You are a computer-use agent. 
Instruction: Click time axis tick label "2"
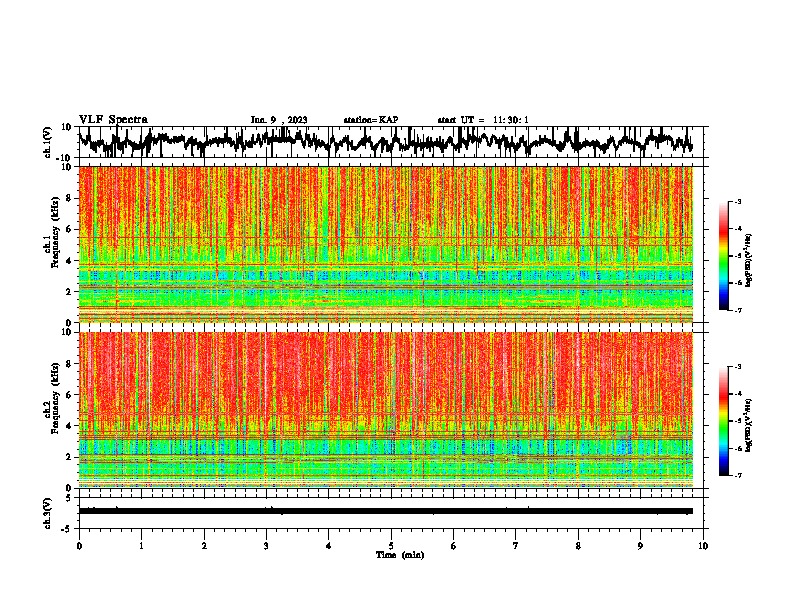(x=204, y=546)
